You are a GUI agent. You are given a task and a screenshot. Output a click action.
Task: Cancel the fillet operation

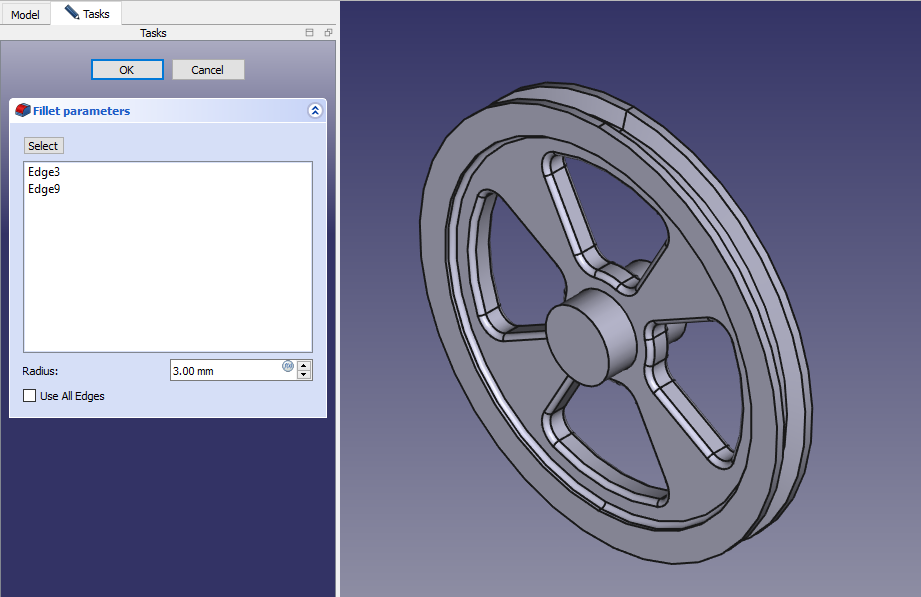coord(208,70)
